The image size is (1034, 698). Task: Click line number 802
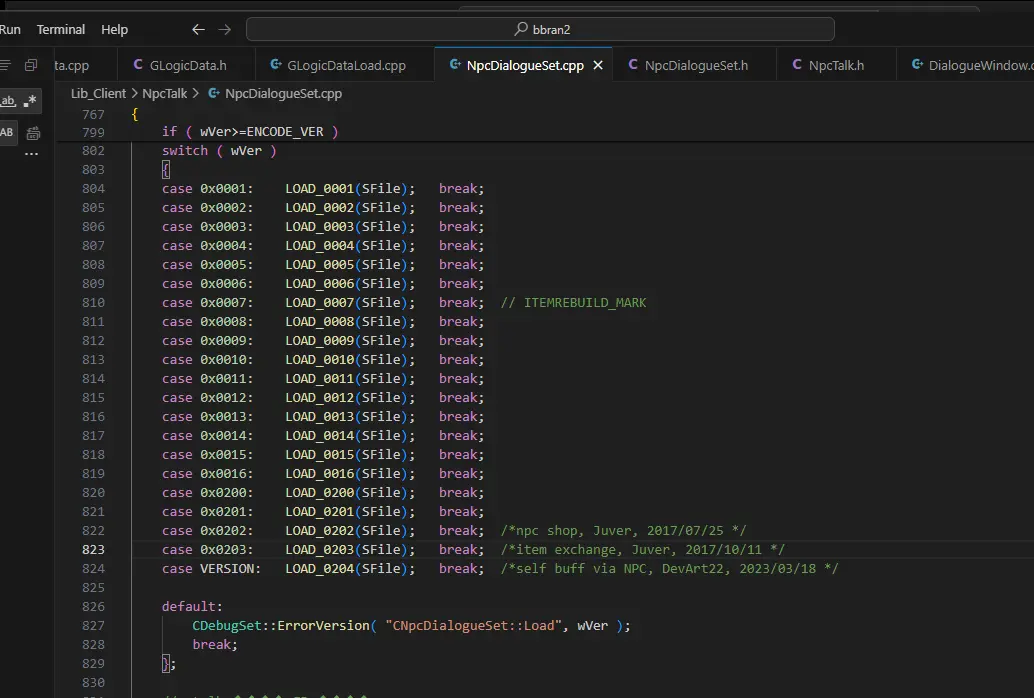click(93, 151)
